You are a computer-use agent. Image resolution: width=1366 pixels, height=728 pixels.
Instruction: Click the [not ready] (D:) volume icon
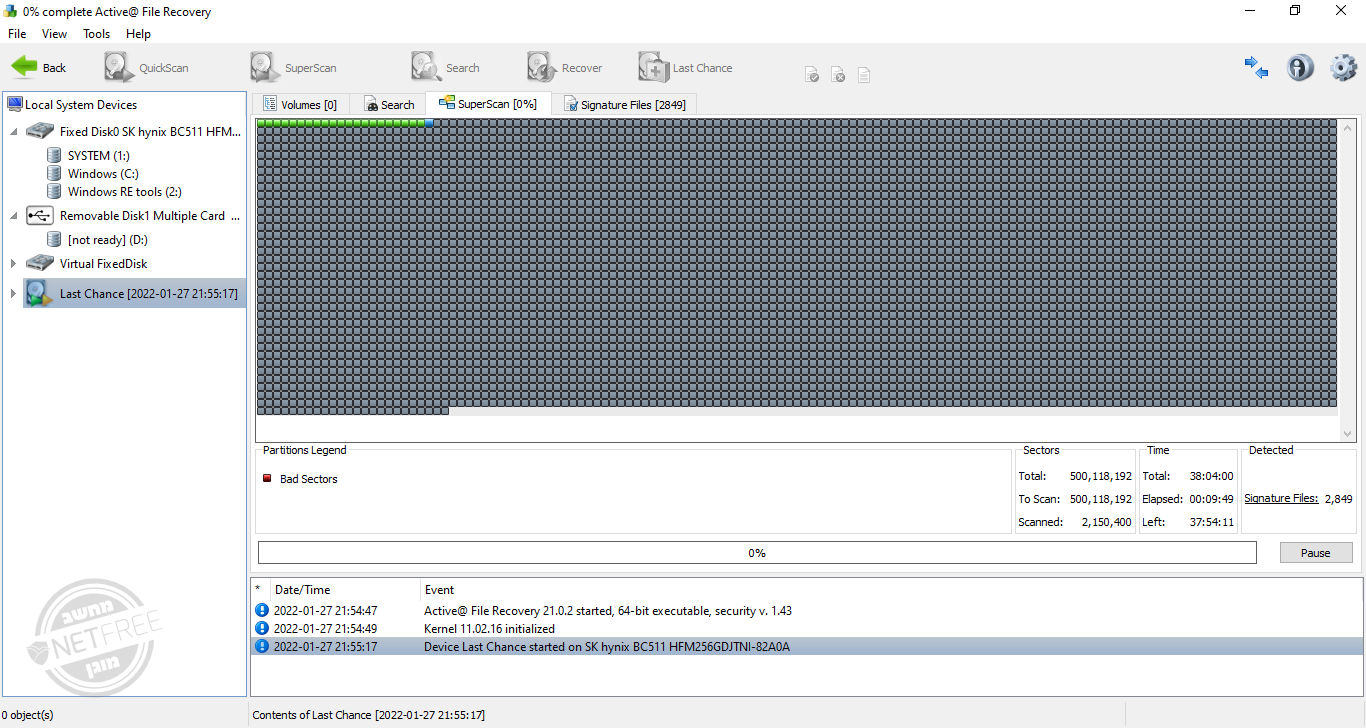tap(54, 239)
